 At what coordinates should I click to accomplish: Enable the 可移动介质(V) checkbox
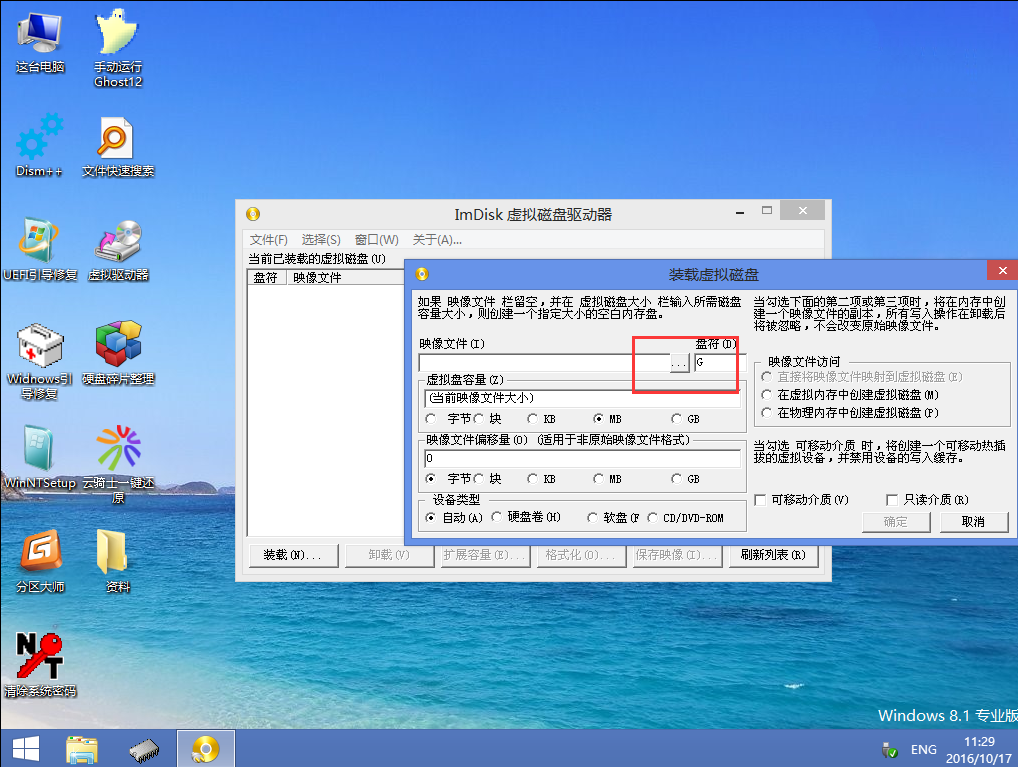coord(762,499)
